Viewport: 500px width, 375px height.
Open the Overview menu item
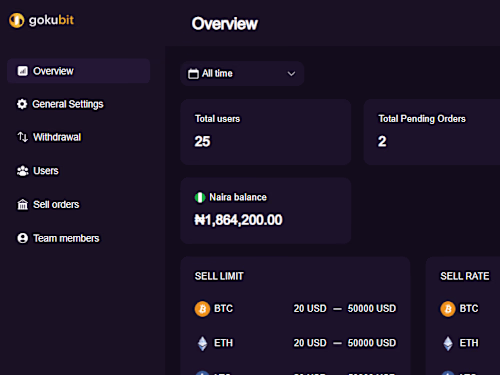[x=79, y=71]
